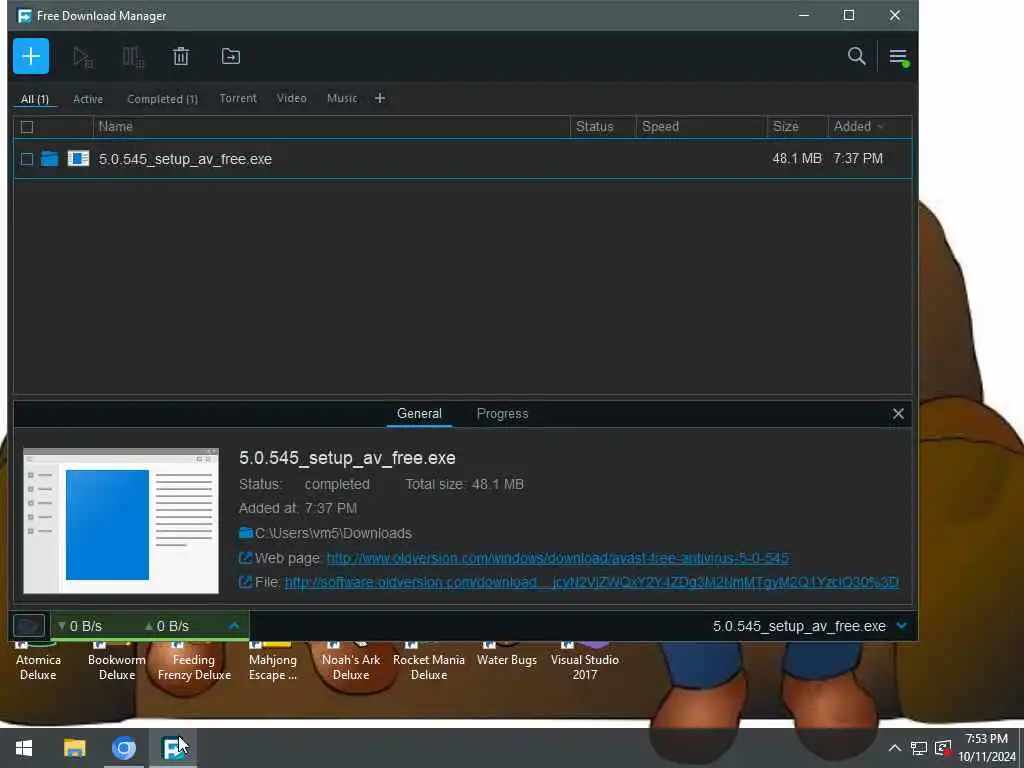The image size is (1024, 768).
Task: Click the 7:37 PM added cell
Action: click(x=857, y=158)
